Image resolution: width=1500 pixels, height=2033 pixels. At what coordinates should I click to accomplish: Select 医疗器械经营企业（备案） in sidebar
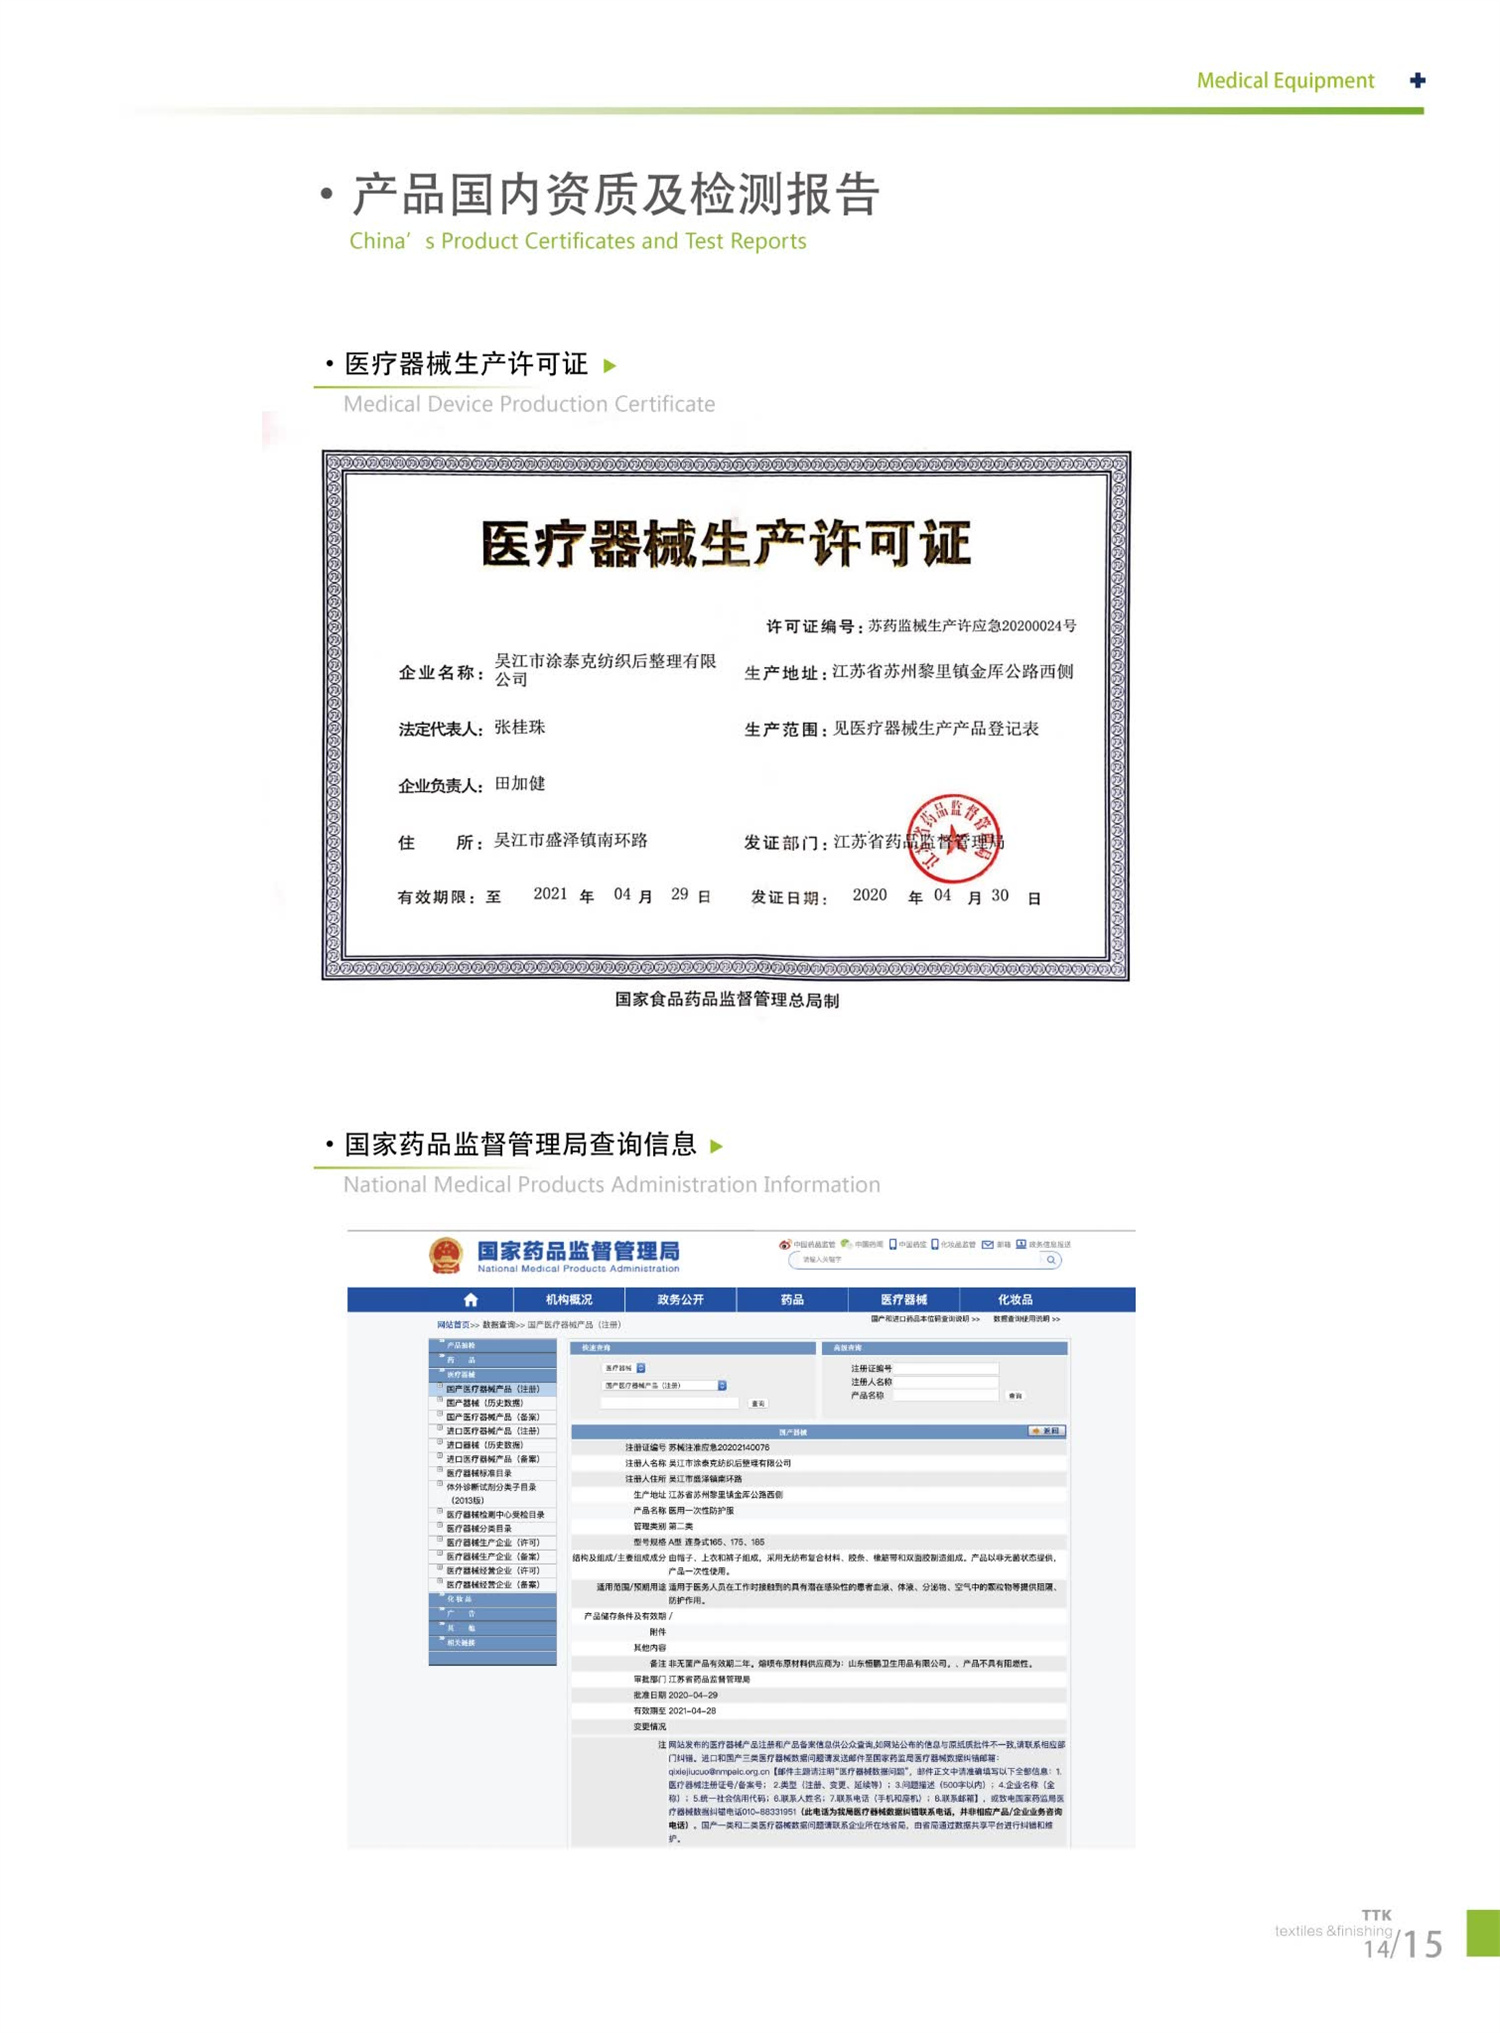pos(493,1585)
